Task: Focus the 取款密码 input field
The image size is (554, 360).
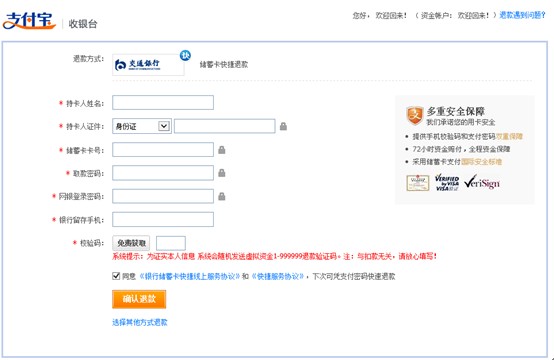Action: (x=163, y=173)
